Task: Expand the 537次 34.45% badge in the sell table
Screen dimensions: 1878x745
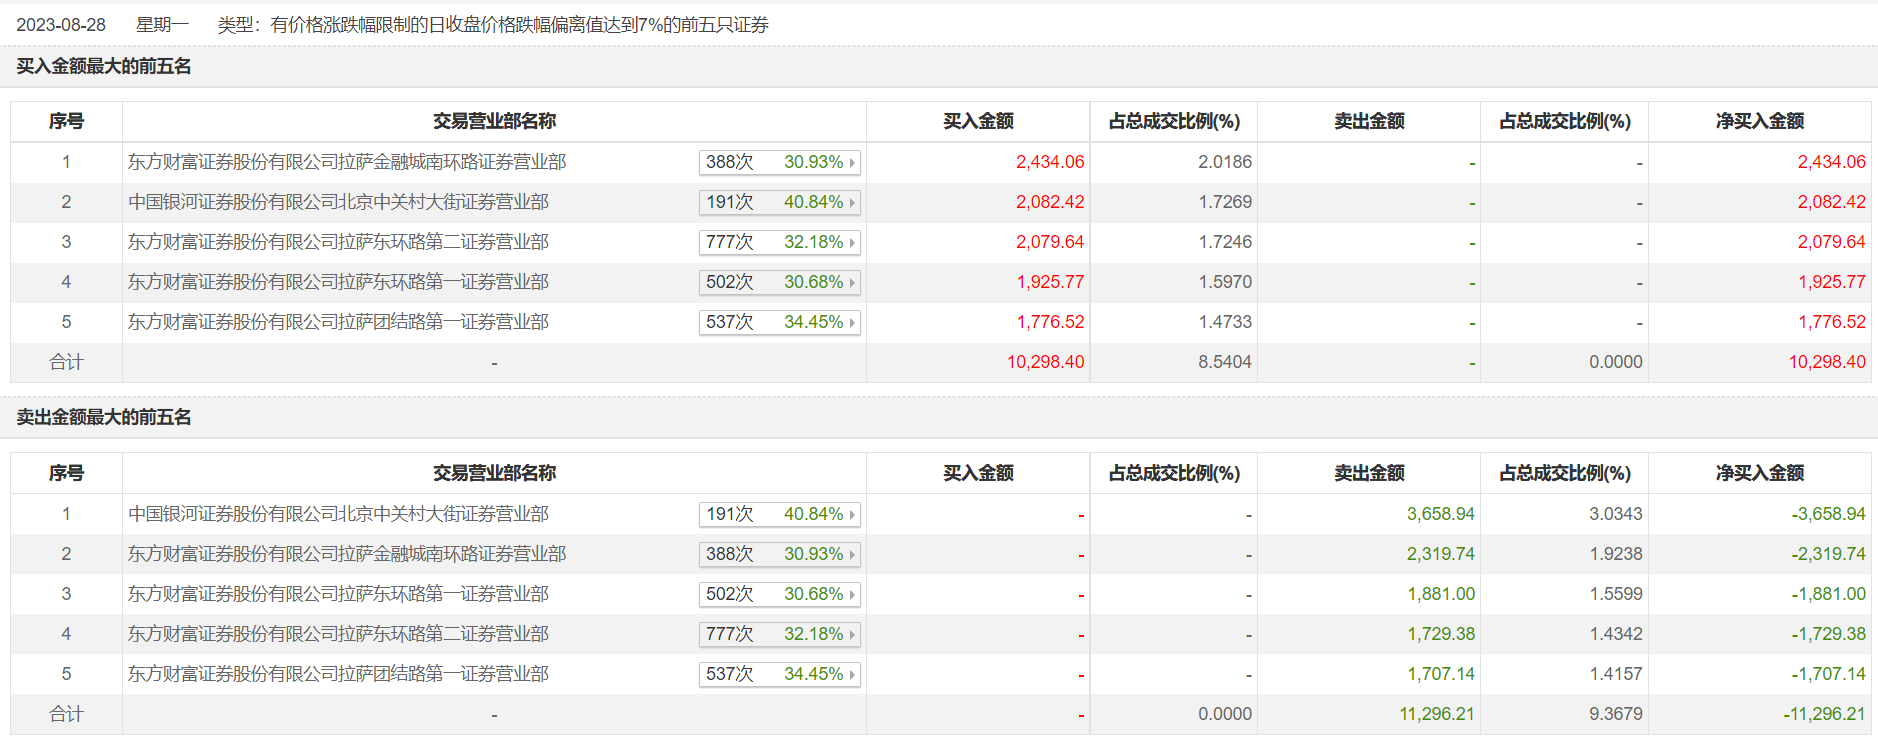Action: (780, 674)
